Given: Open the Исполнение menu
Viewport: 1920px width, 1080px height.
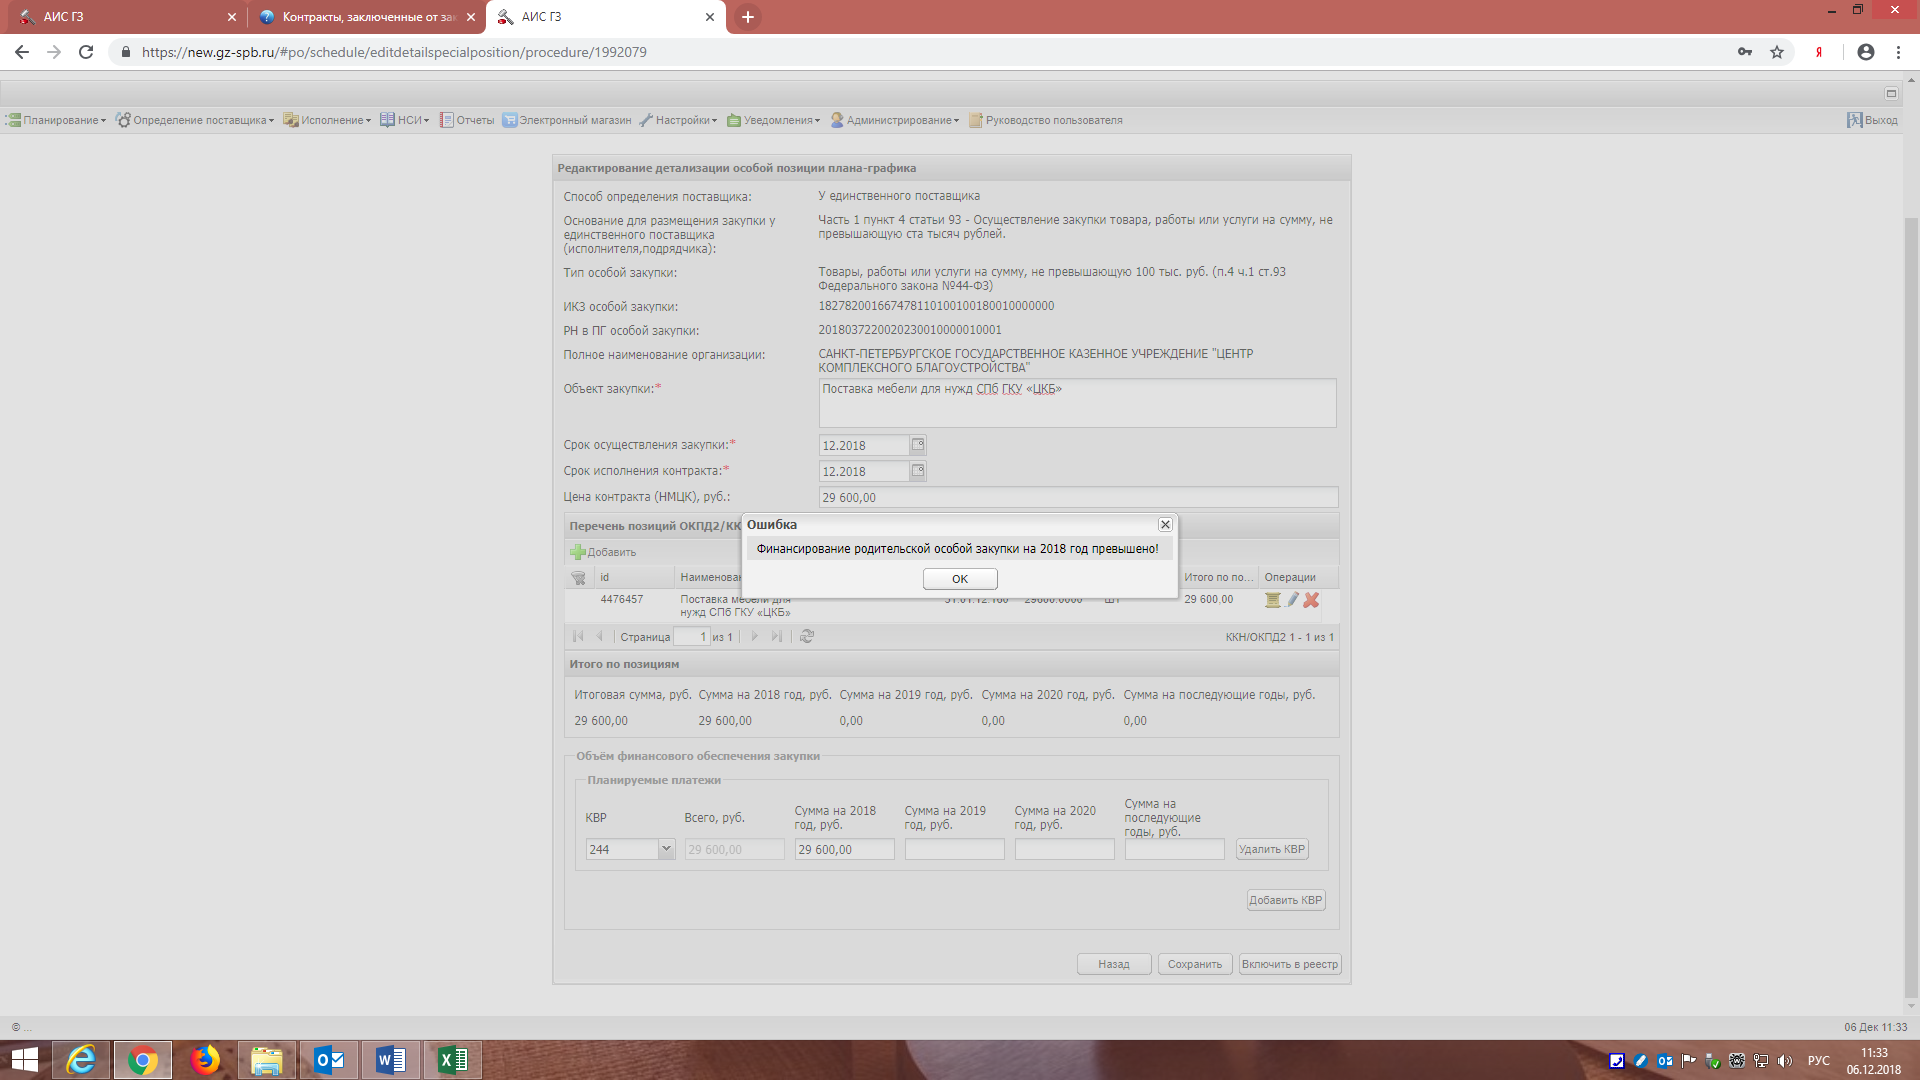Looking at the screenshot, I should click(327, 120).
